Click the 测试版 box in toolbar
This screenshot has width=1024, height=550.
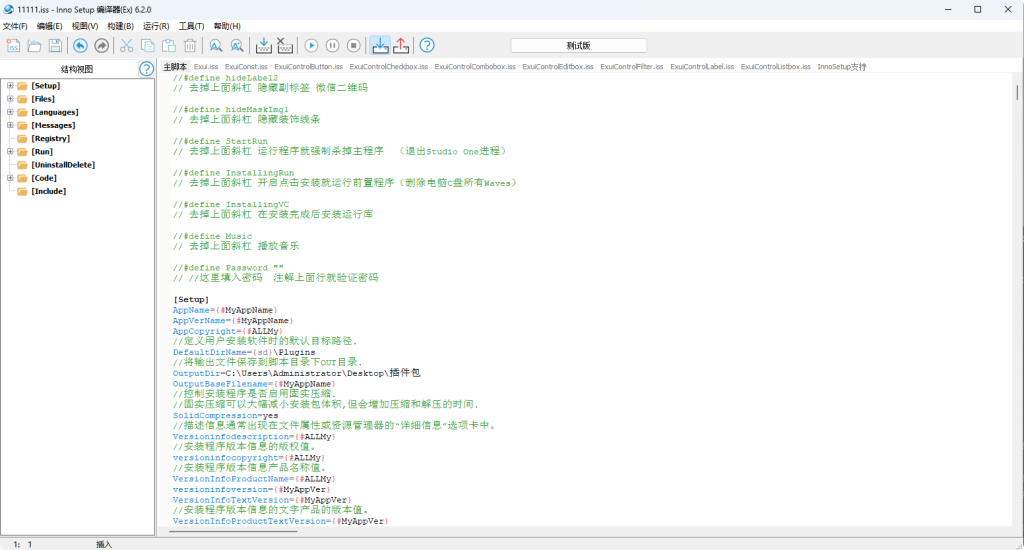click(x=579, y=46)
